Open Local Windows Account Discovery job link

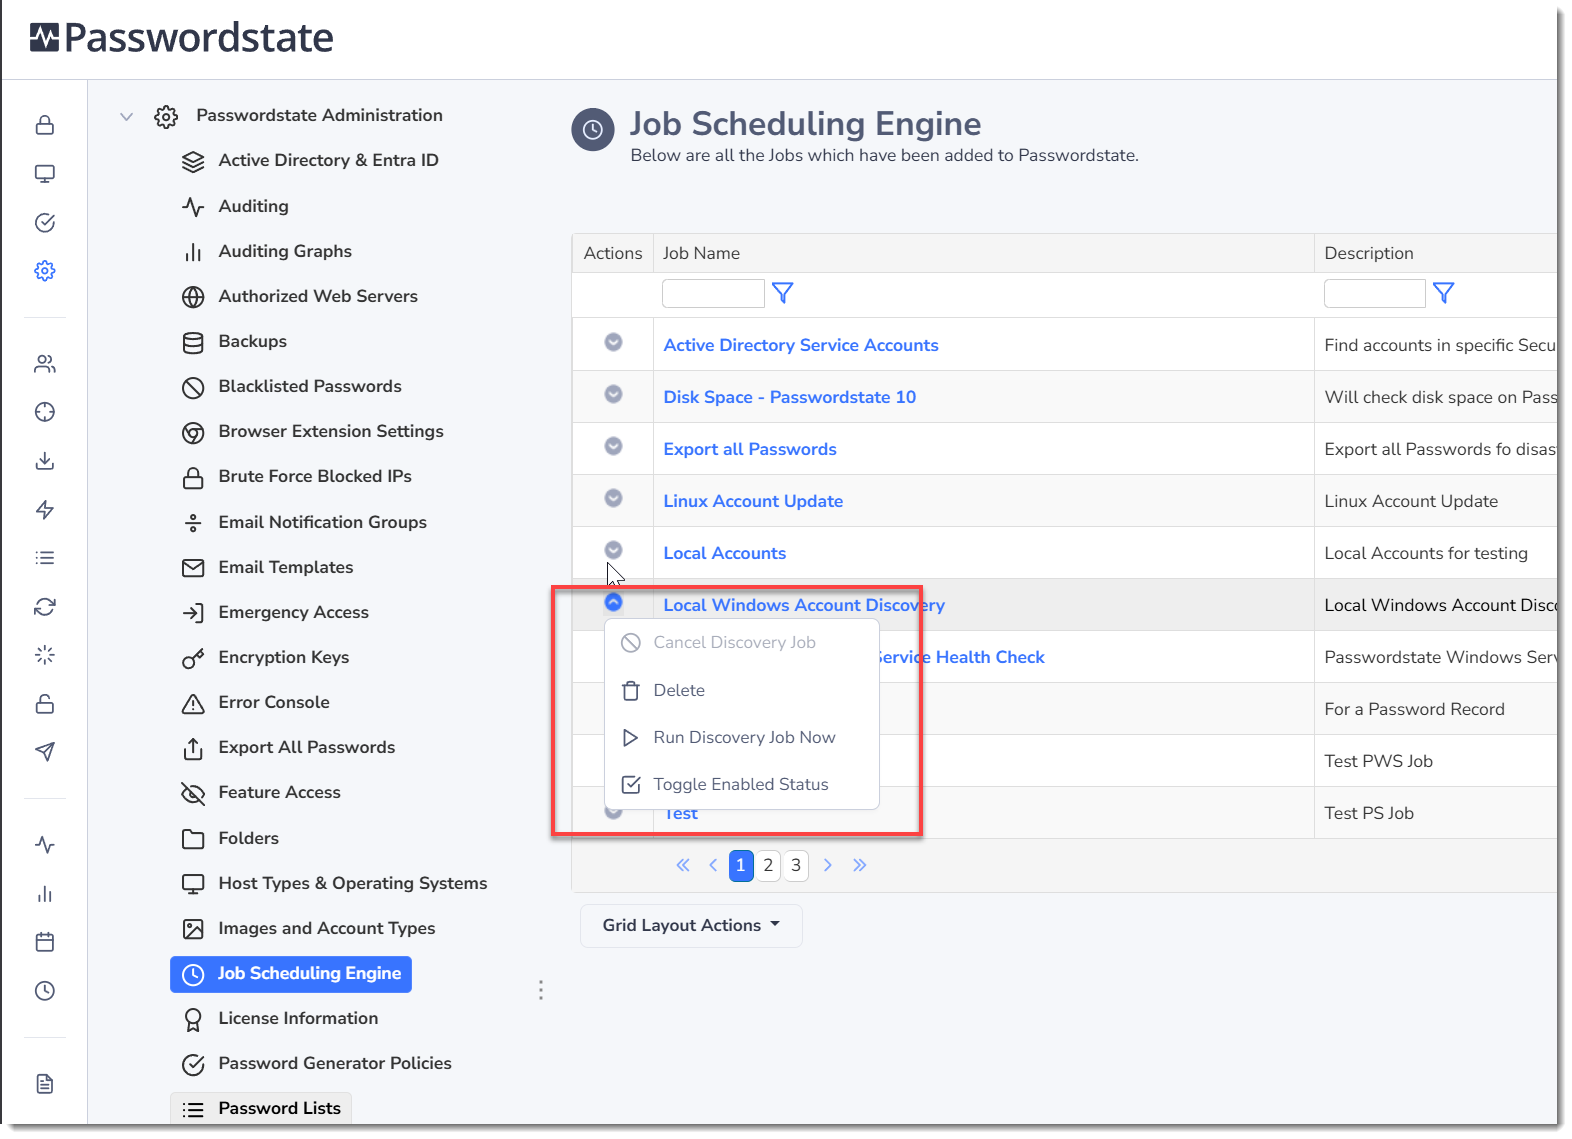point(804,606)
